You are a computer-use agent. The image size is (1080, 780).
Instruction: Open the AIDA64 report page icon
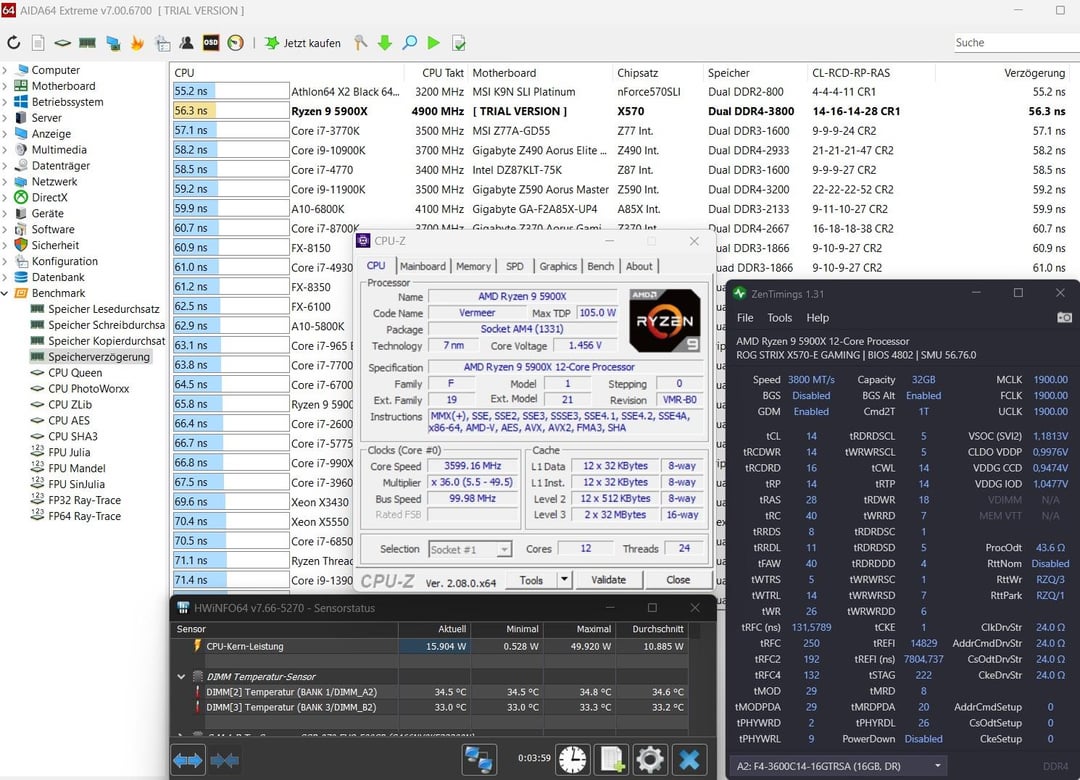pos(39,43)
